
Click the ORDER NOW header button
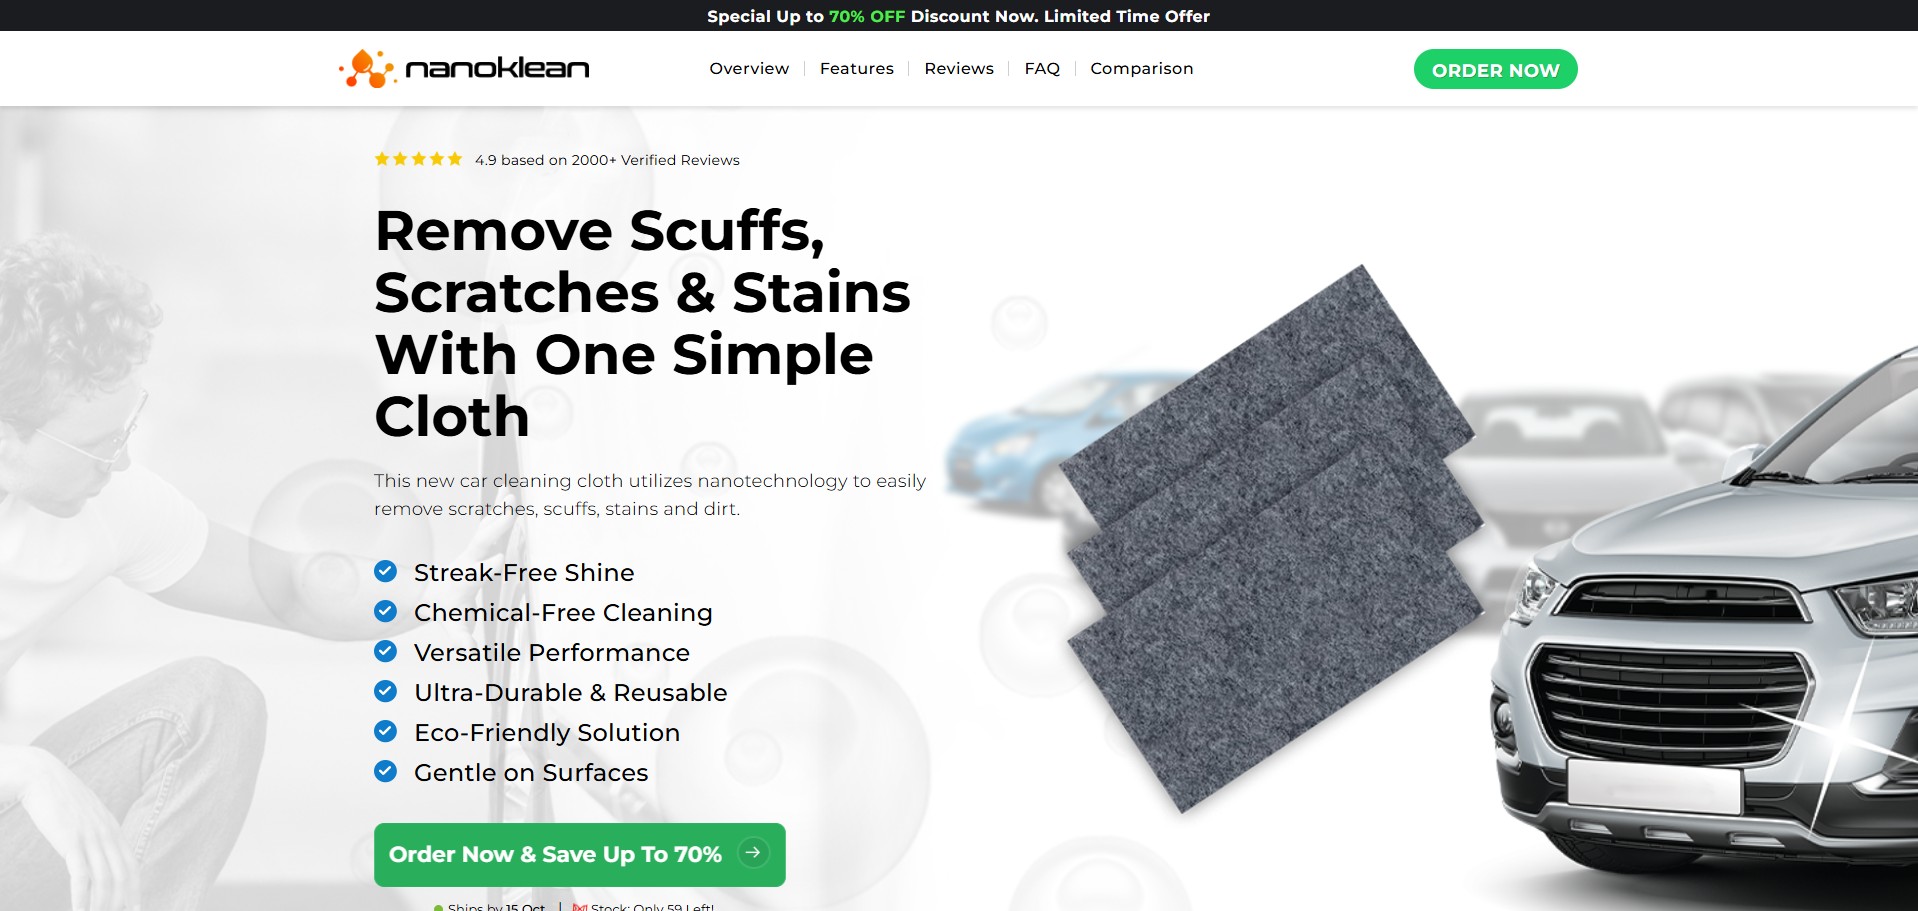(1495, 69)
